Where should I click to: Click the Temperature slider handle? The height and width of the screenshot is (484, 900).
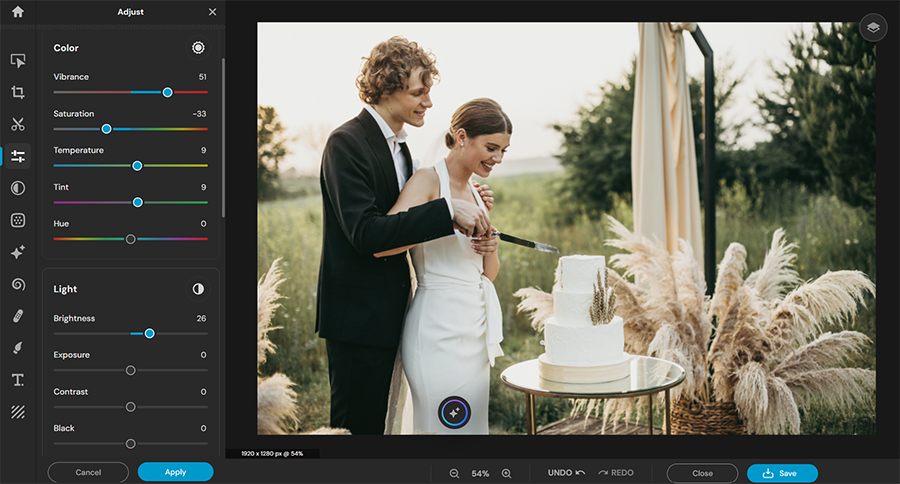point(137,166)
